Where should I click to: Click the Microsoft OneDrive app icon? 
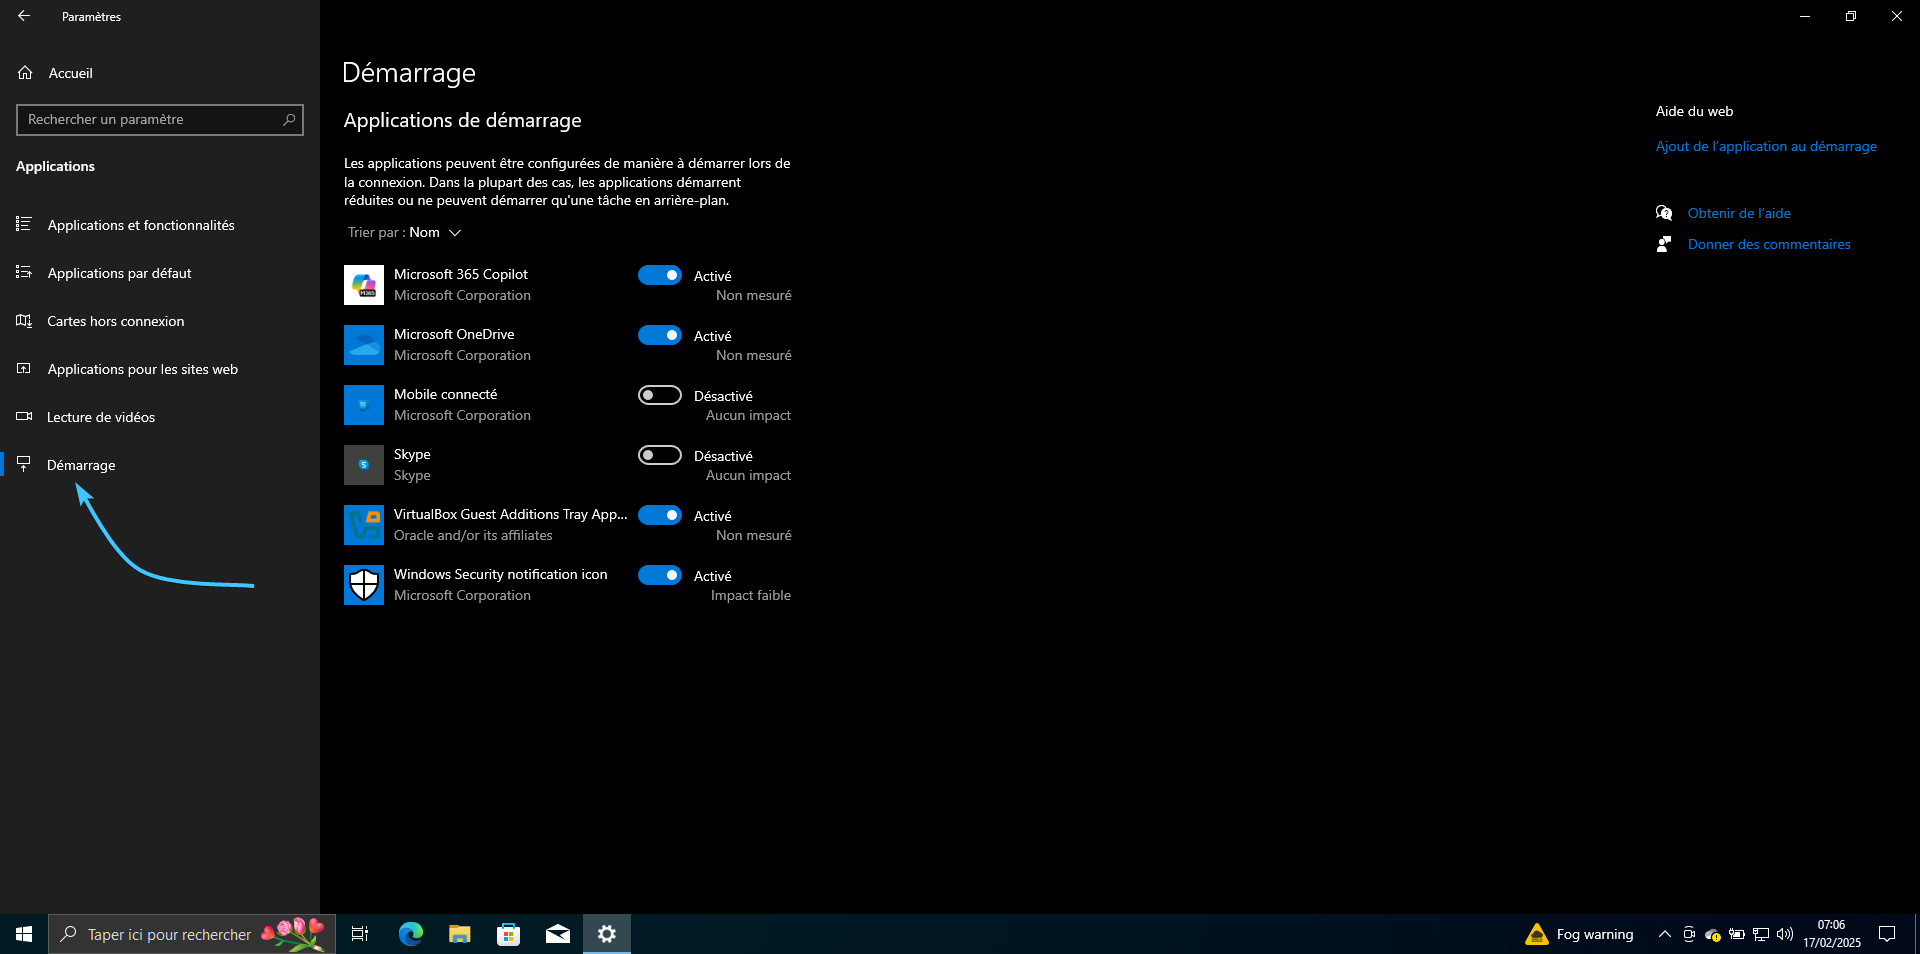364,345
